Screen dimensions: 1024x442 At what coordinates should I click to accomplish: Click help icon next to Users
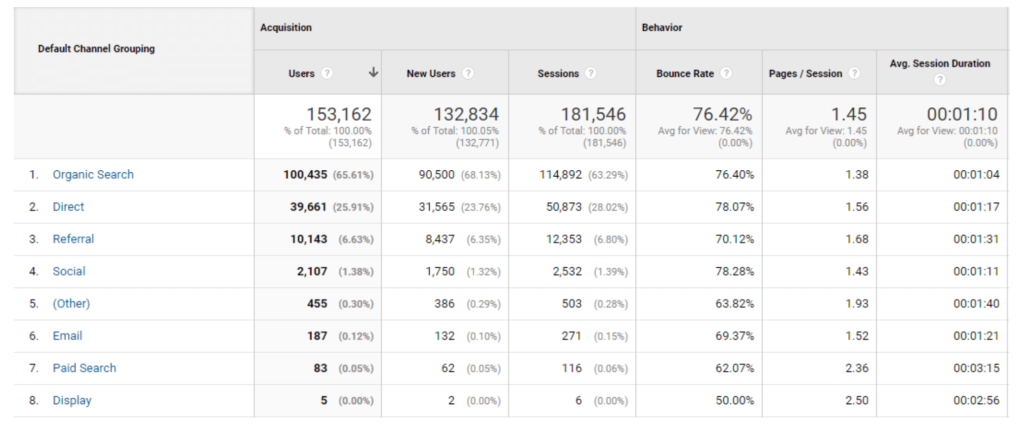(327, 74)
